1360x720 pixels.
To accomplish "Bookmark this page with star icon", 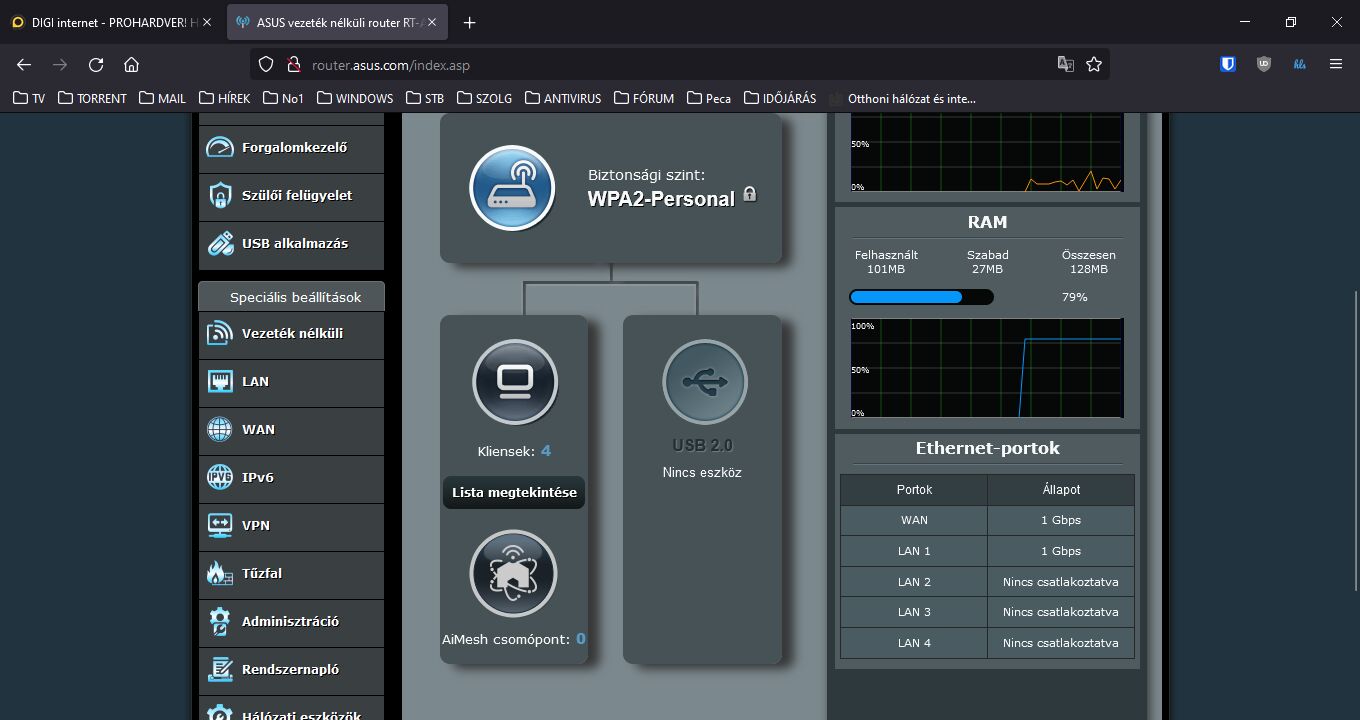I will coord(1094,64).
